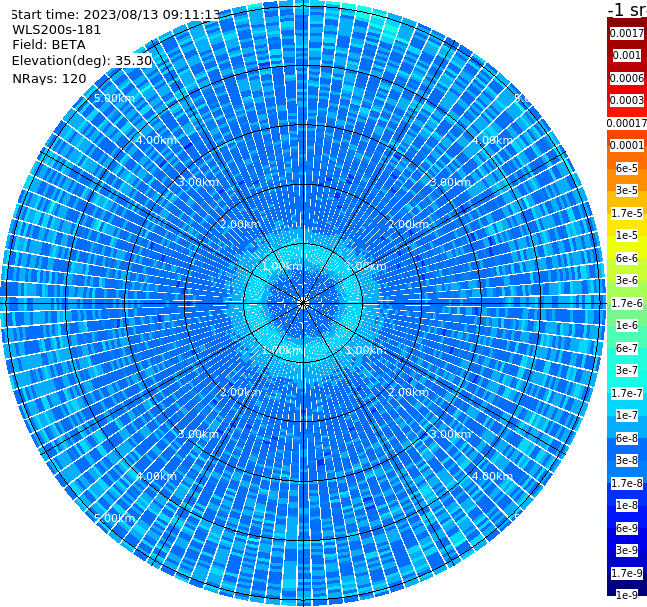
Task: Click the 3.00km range label in upper-left quadrant
Action: [x=198, y=182]
